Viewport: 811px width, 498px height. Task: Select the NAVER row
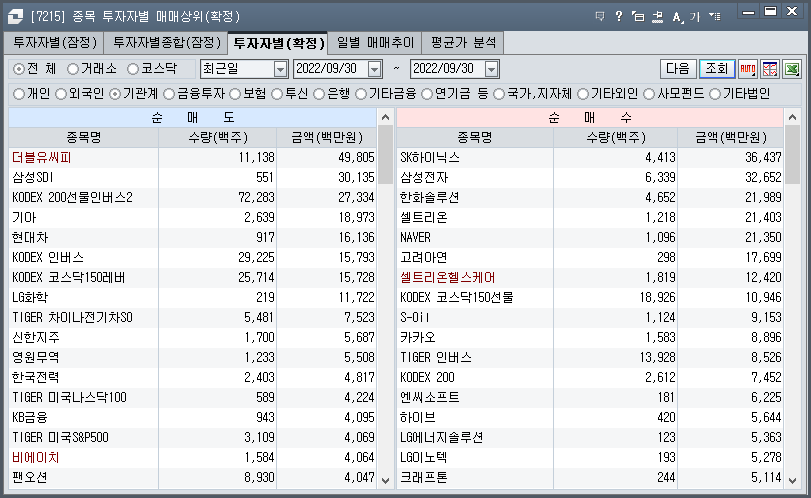(590, 237)
